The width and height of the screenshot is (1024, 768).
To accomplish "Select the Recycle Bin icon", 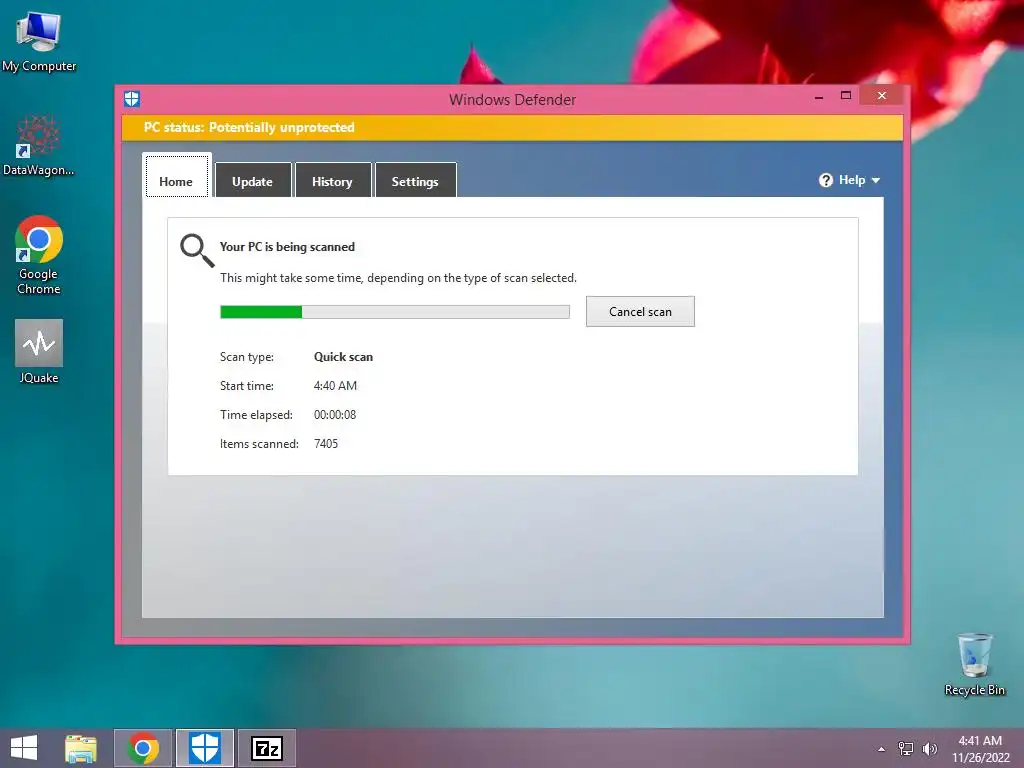I will coord(974,664).
